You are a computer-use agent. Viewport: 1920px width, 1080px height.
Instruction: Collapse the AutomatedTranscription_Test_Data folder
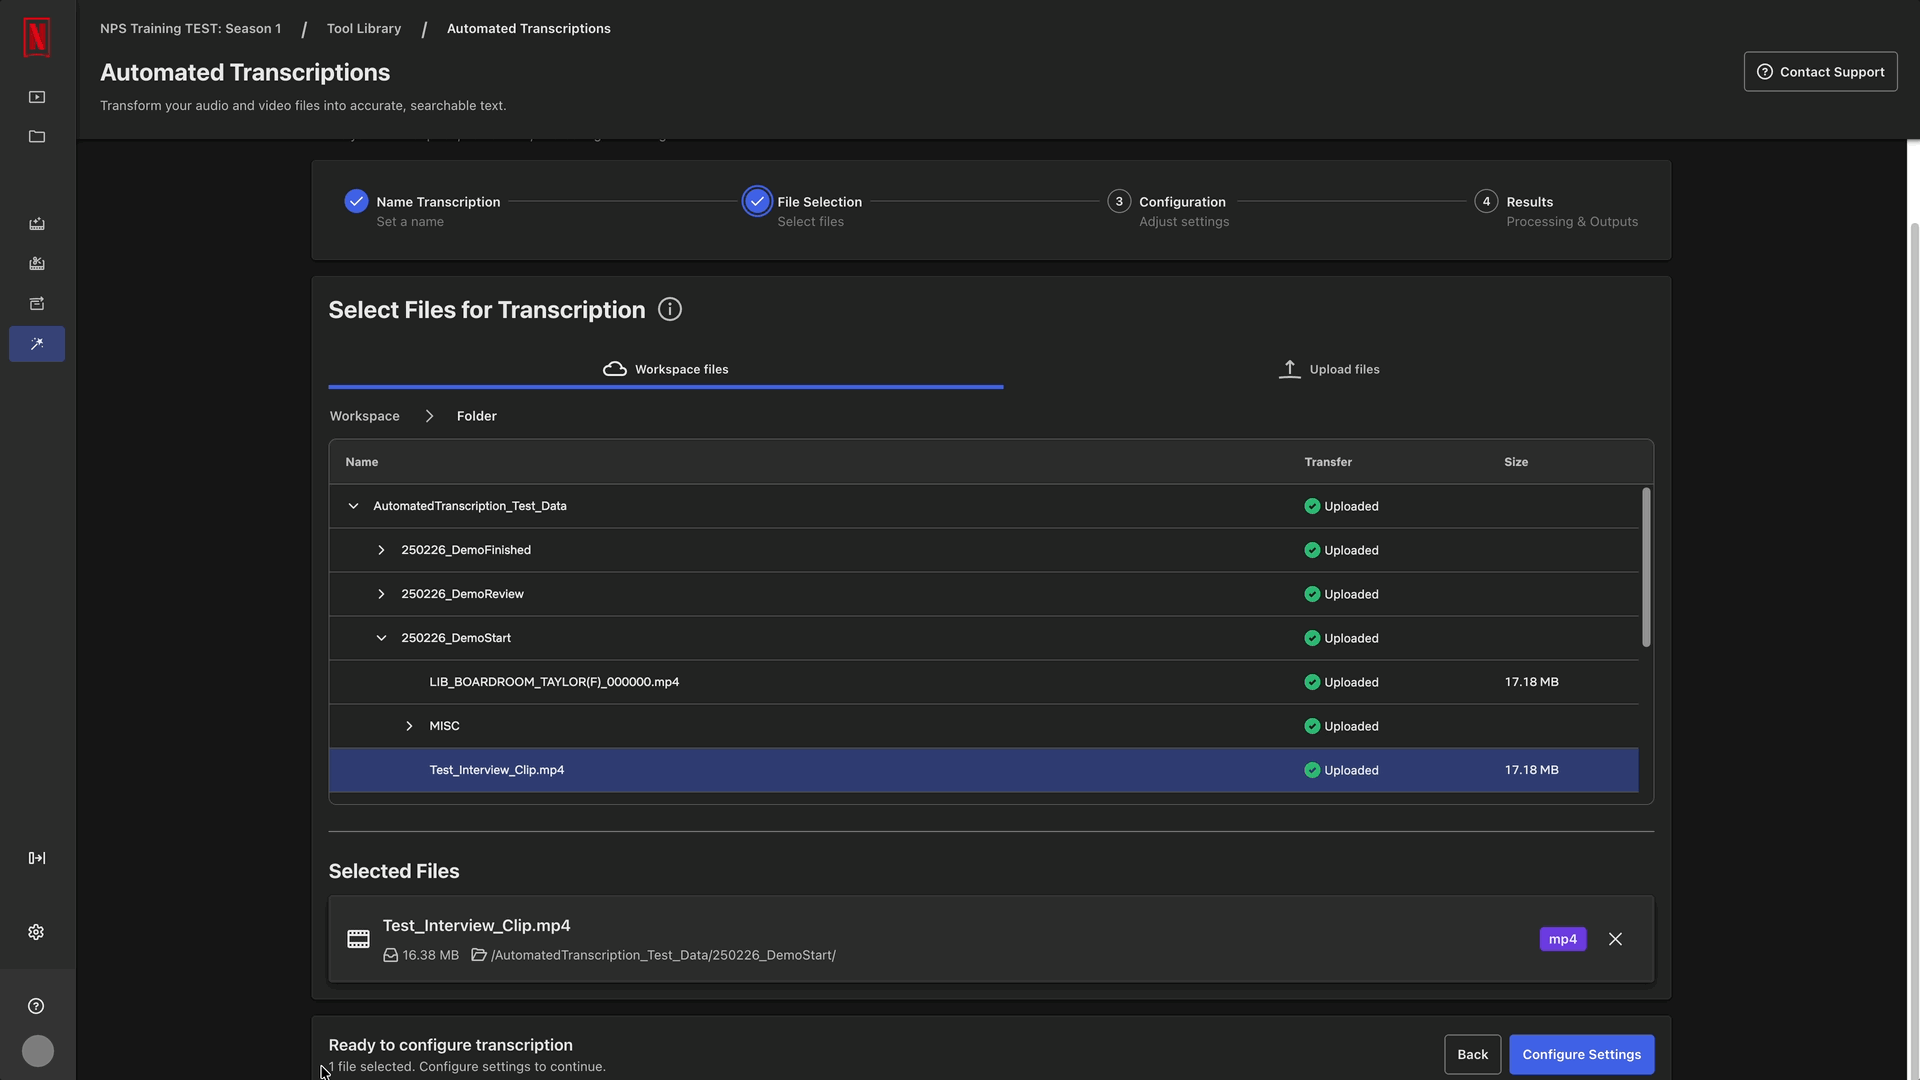coord(353,506)
